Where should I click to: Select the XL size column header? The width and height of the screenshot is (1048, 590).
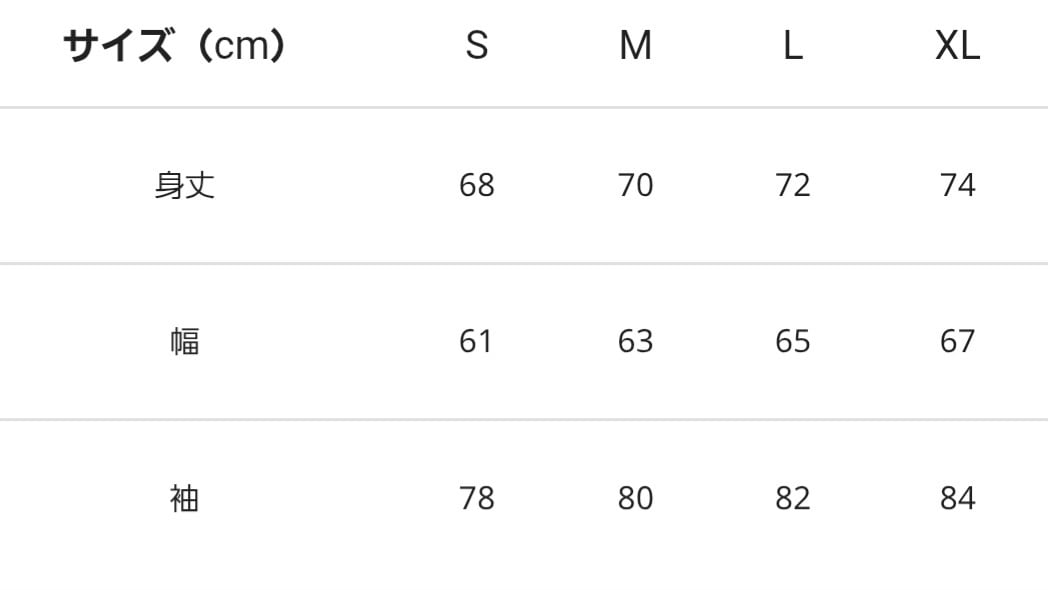(957, 46)
